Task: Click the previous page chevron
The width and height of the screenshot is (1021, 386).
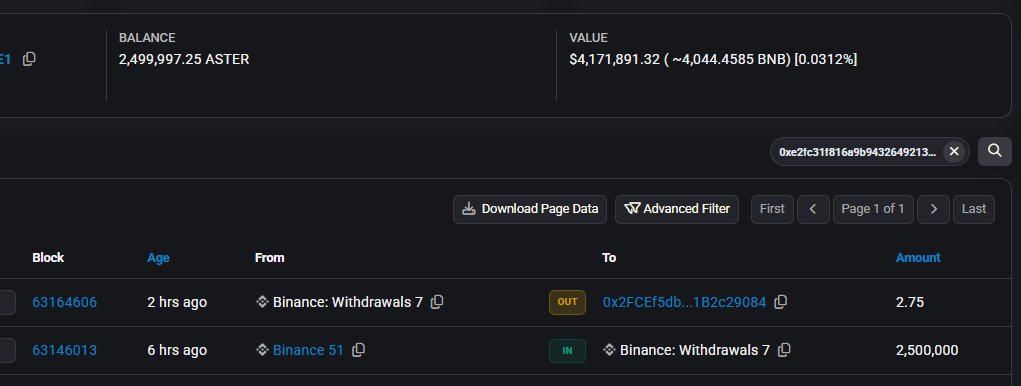Action: (813, 209)
